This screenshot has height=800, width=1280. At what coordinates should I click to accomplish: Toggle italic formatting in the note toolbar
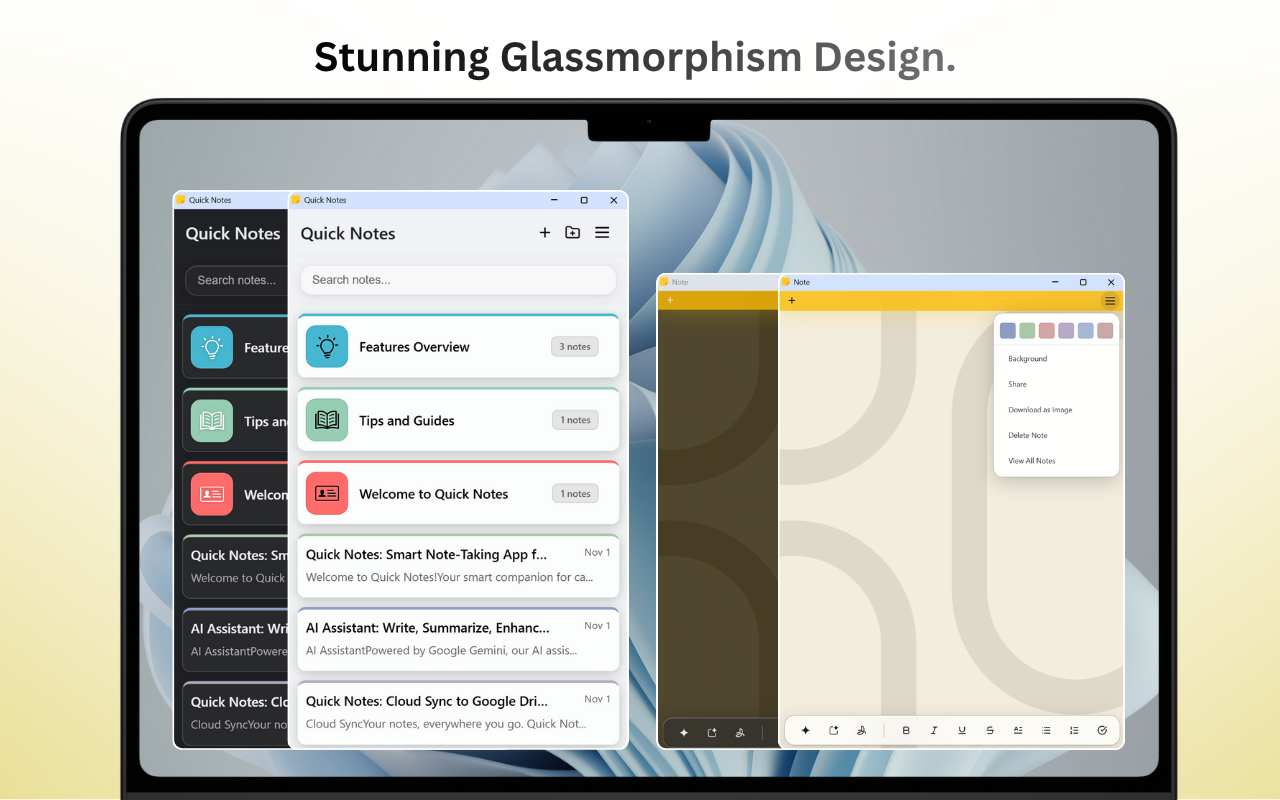pos(934,731)
